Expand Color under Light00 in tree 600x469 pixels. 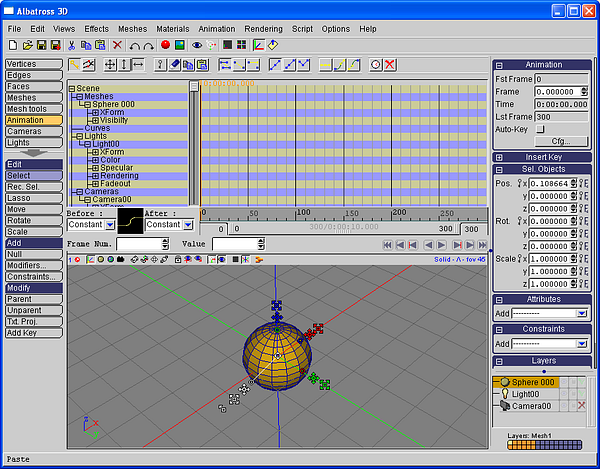point(95,160)
